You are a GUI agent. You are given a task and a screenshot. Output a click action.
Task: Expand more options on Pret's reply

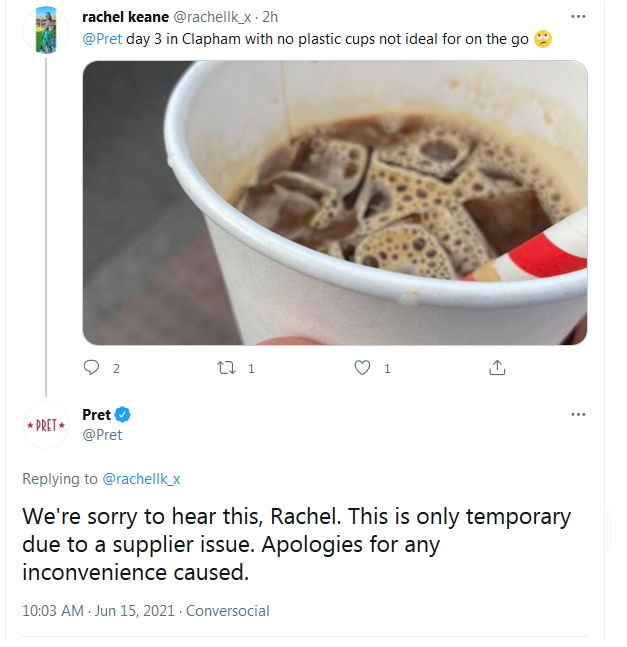(x=578, y=414)
